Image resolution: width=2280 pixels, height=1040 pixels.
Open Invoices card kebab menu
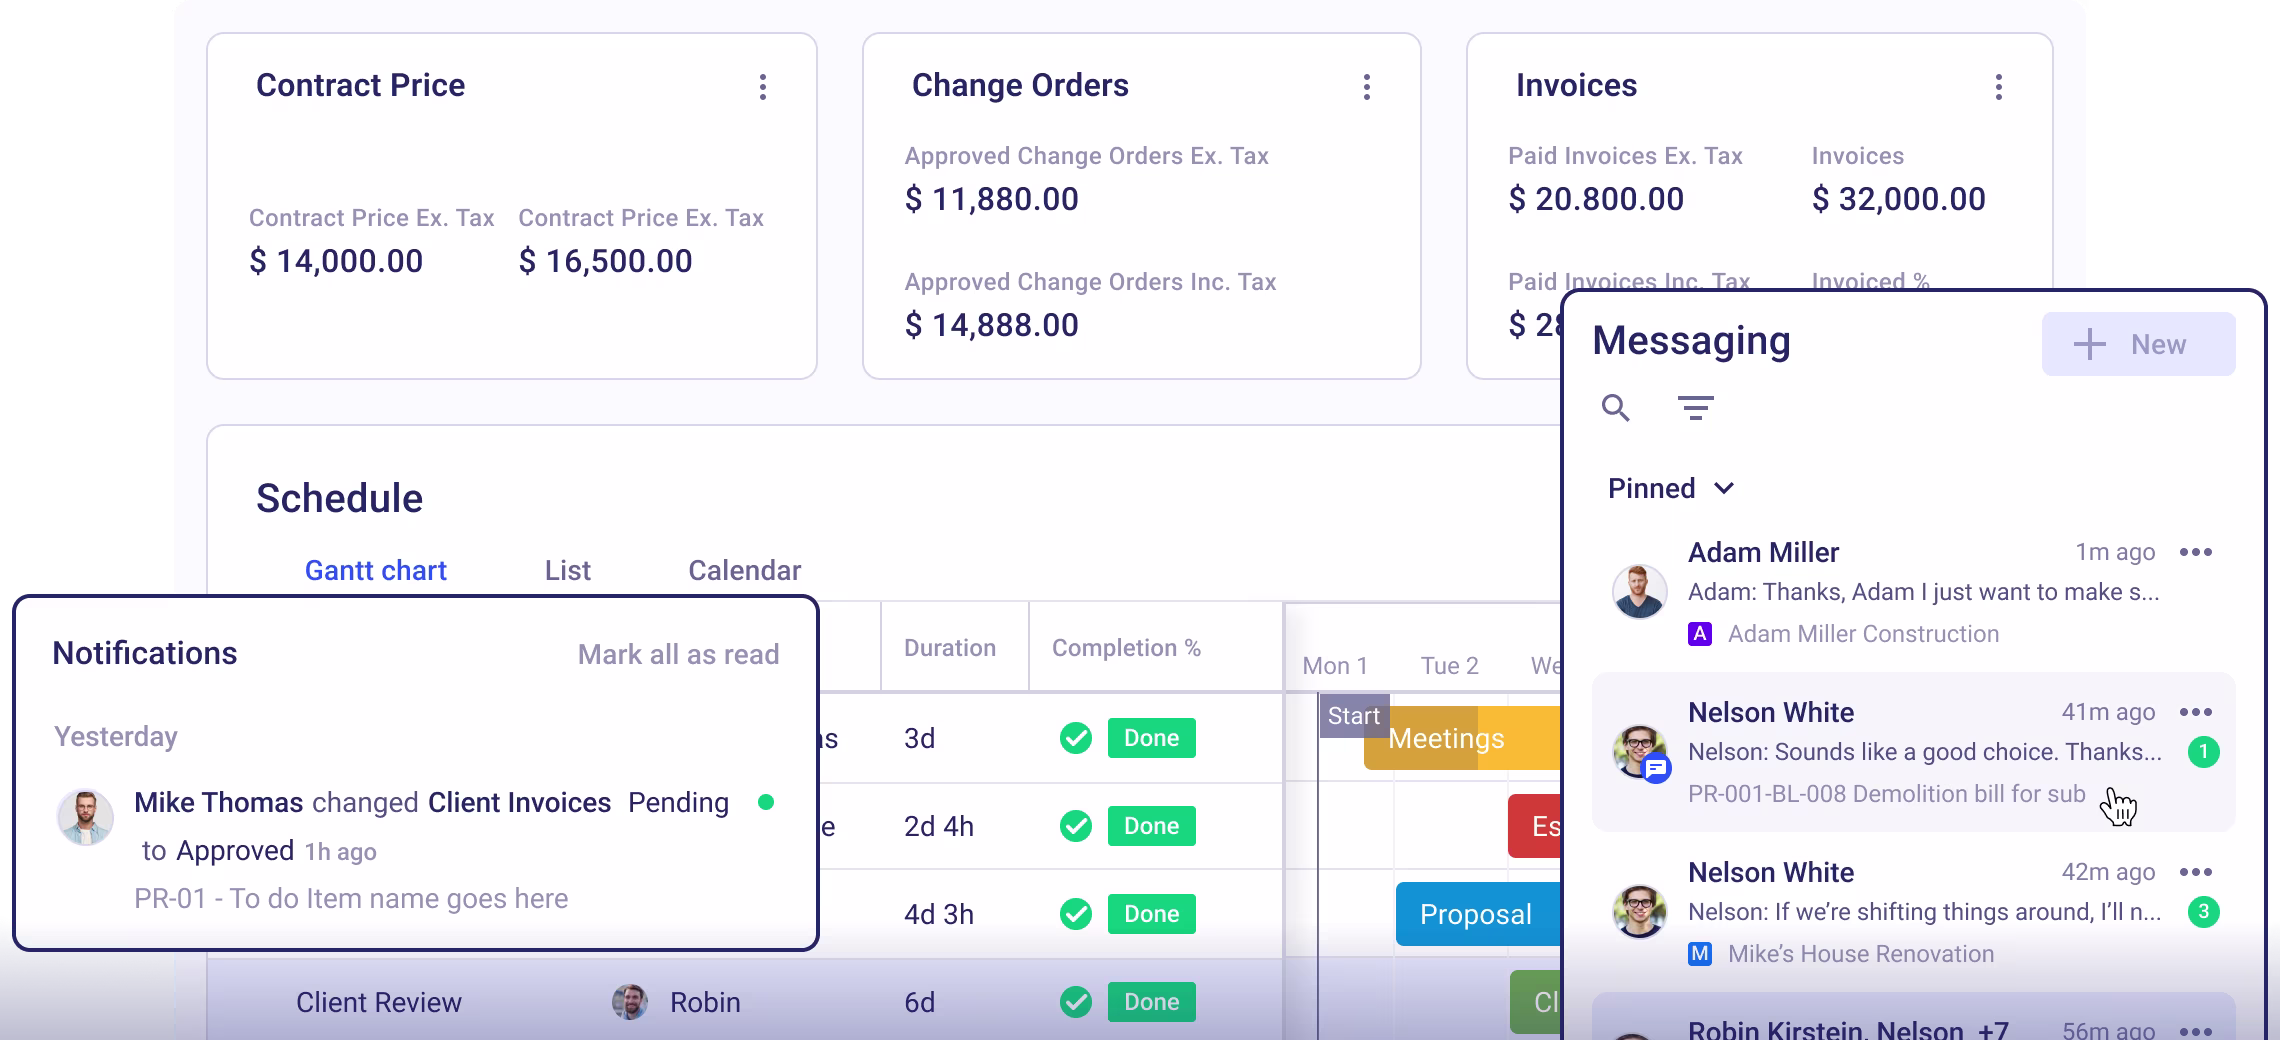pyautogui.click(x=1999, y=87)
